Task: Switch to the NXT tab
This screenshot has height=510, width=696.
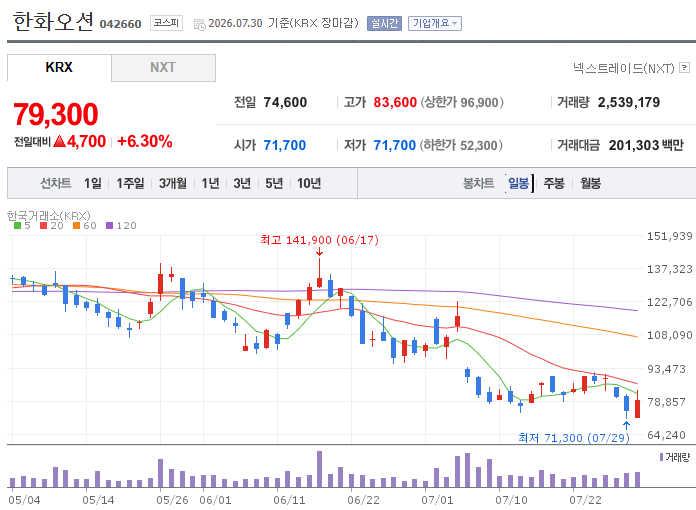Action: point(163,67)
